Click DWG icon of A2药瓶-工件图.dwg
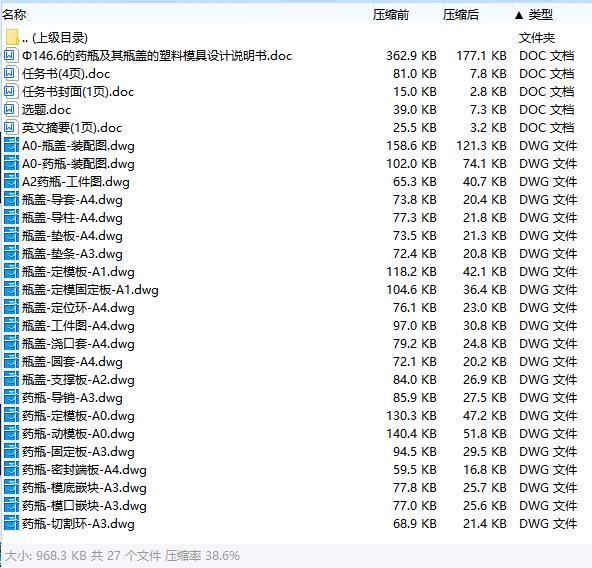 tap(11, 182)
